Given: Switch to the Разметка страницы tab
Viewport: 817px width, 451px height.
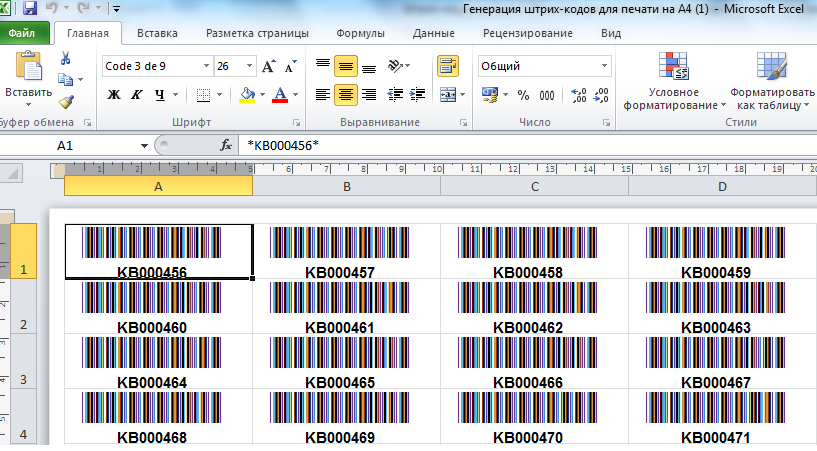Looking at the screenshot, I should click(257, 33).
